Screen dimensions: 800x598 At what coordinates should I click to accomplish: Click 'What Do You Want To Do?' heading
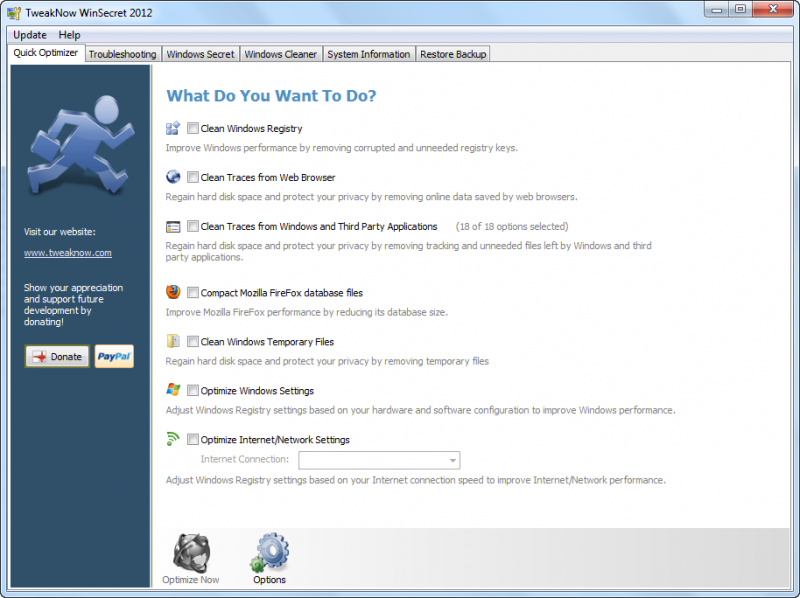click(x=271, y=95)
